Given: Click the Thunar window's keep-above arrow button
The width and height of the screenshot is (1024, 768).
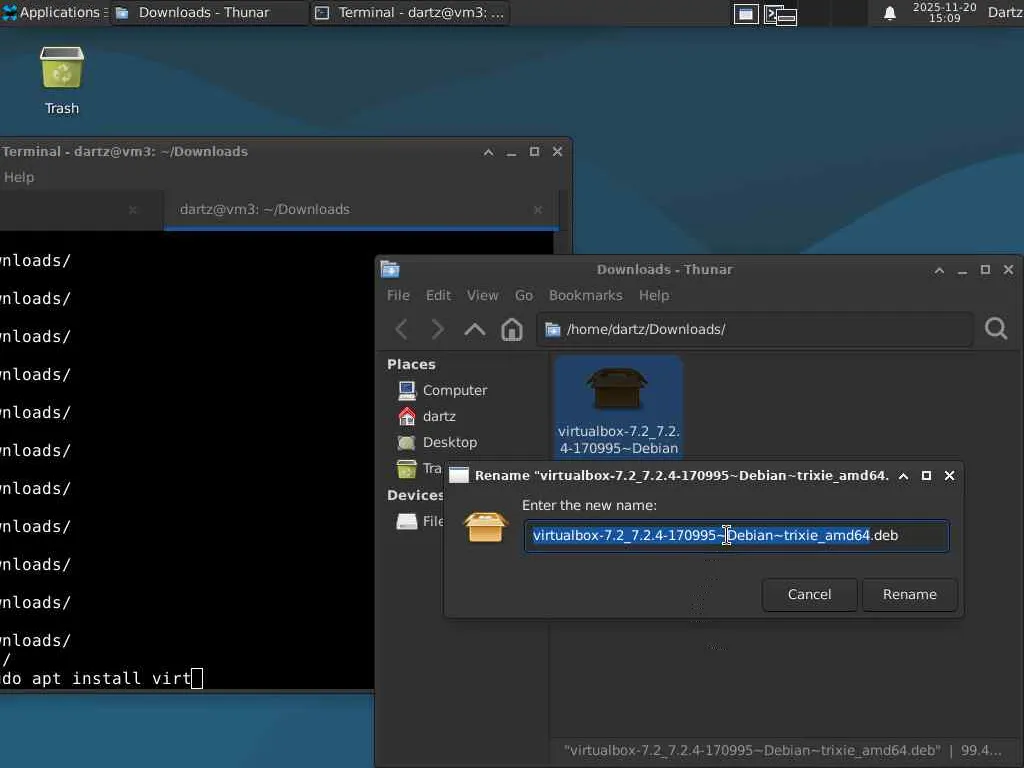Looking at the screenshot, I should tap(939, 270).
